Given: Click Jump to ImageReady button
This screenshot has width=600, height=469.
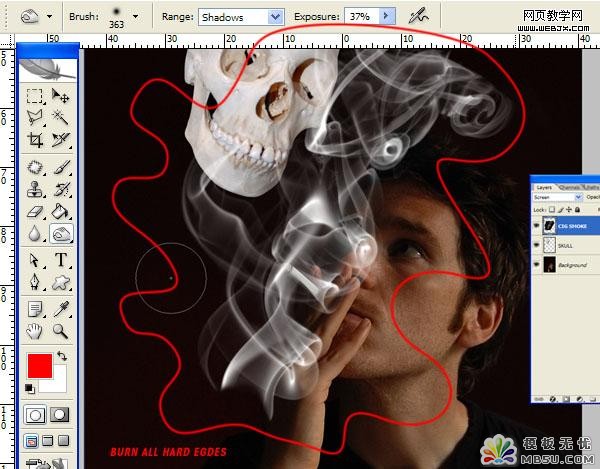Looking at the screenshot, I should [47, 464].
